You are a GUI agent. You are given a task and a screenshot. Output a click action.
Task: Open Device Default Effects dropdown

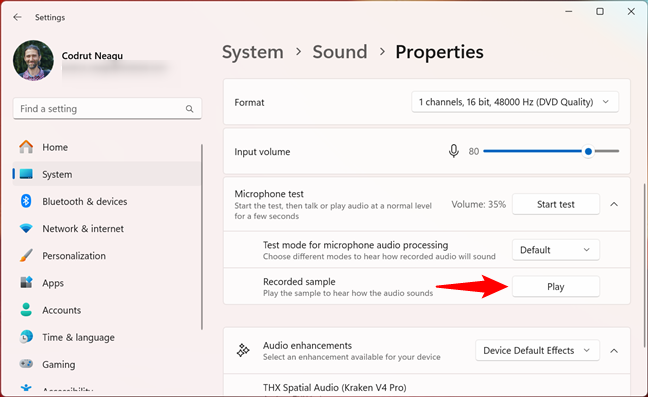tap(537, 350)
